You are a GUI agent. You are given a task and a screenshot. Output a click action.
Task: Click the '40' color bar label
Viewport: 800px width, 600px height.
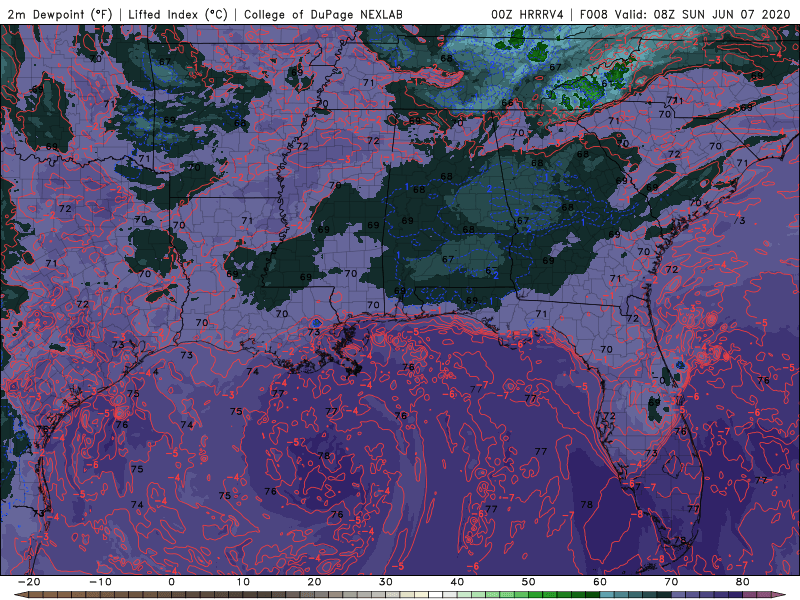457,582
